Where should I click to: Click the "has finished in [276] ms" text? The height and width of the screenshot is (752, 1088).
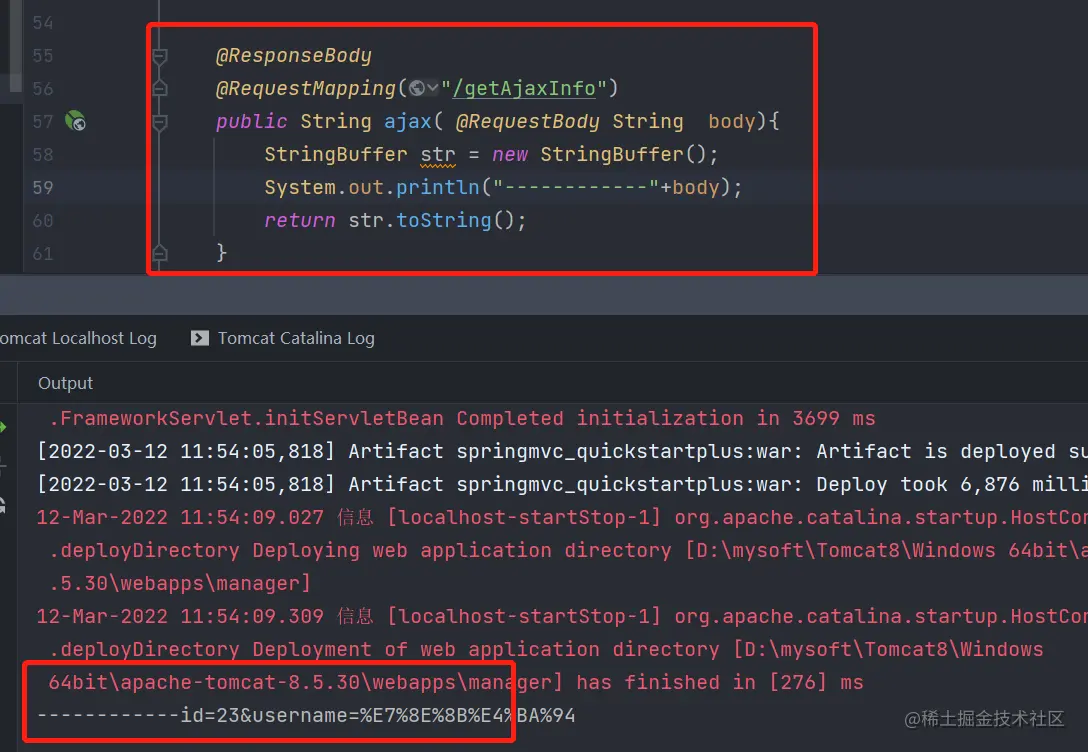click(720, 683)
